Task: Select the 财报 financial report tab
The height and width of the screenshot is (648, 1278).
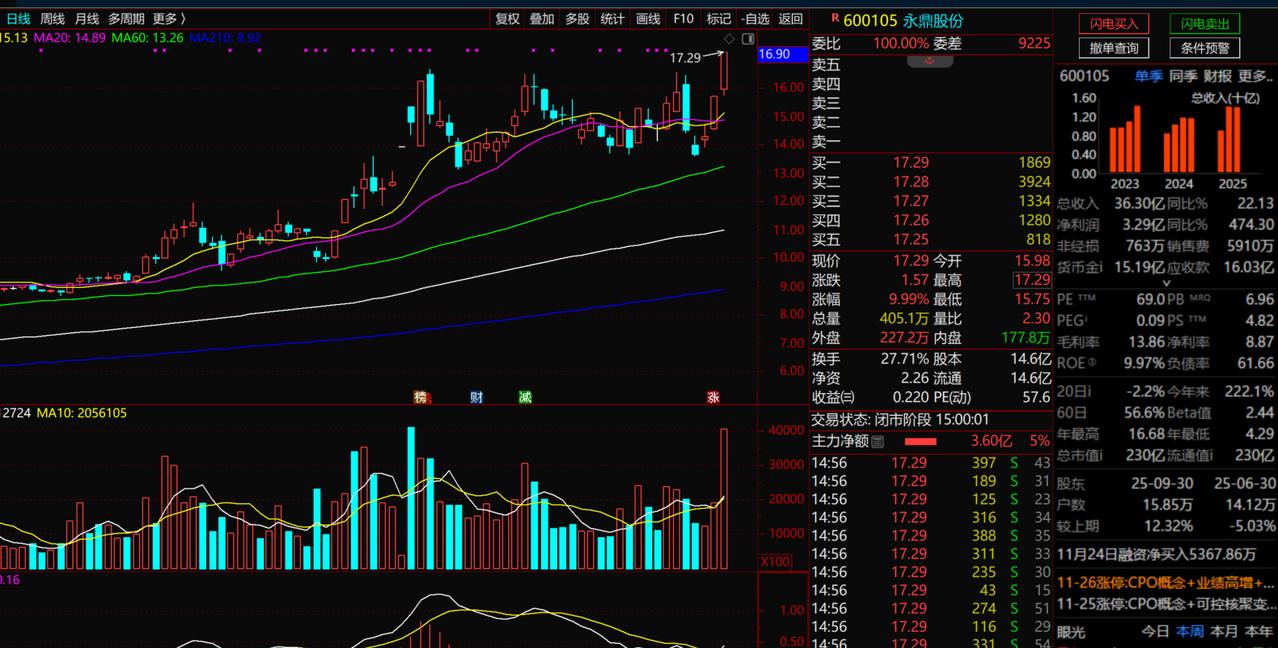Action: point(1217,76)
